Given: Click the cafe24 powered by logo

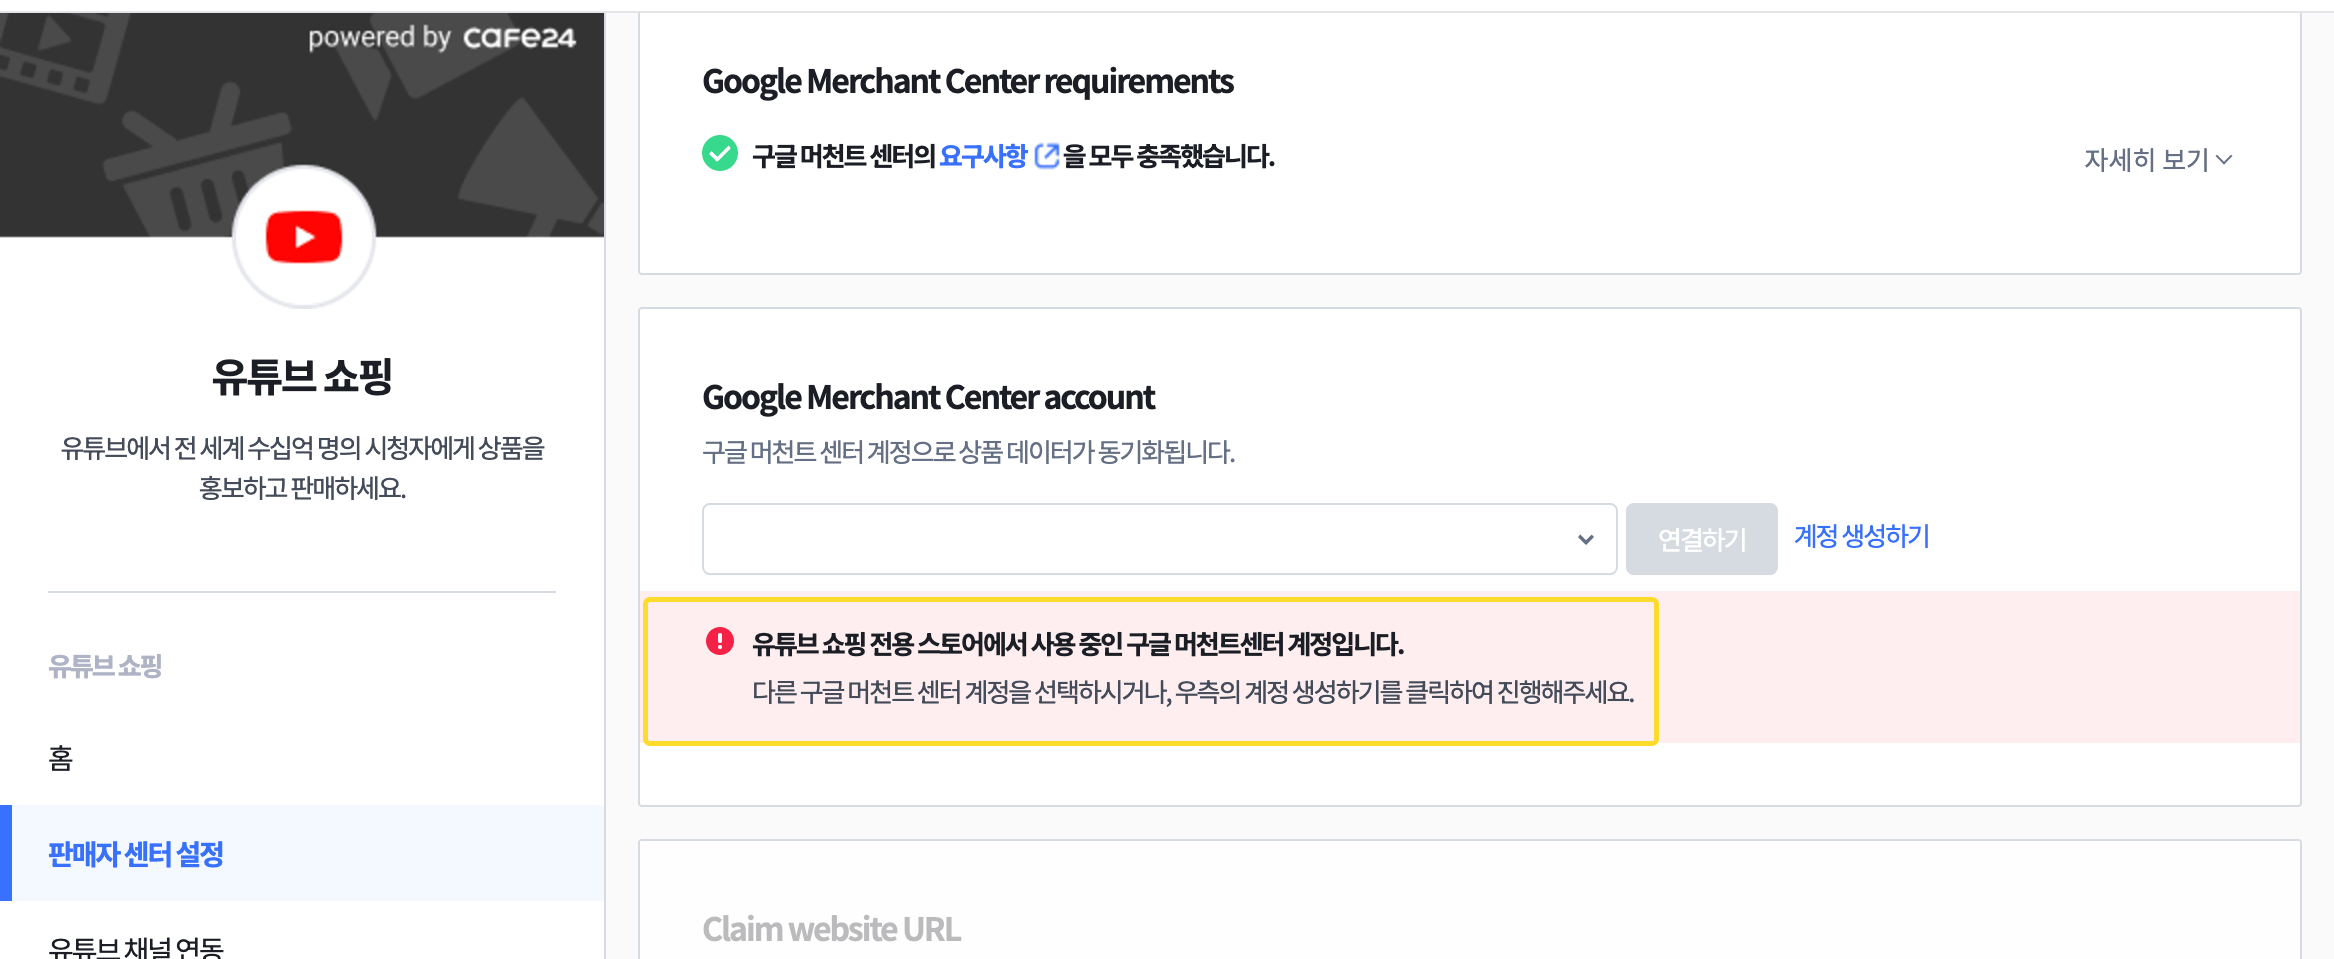Looking at the screenshot, I should (x=442, y=38).
